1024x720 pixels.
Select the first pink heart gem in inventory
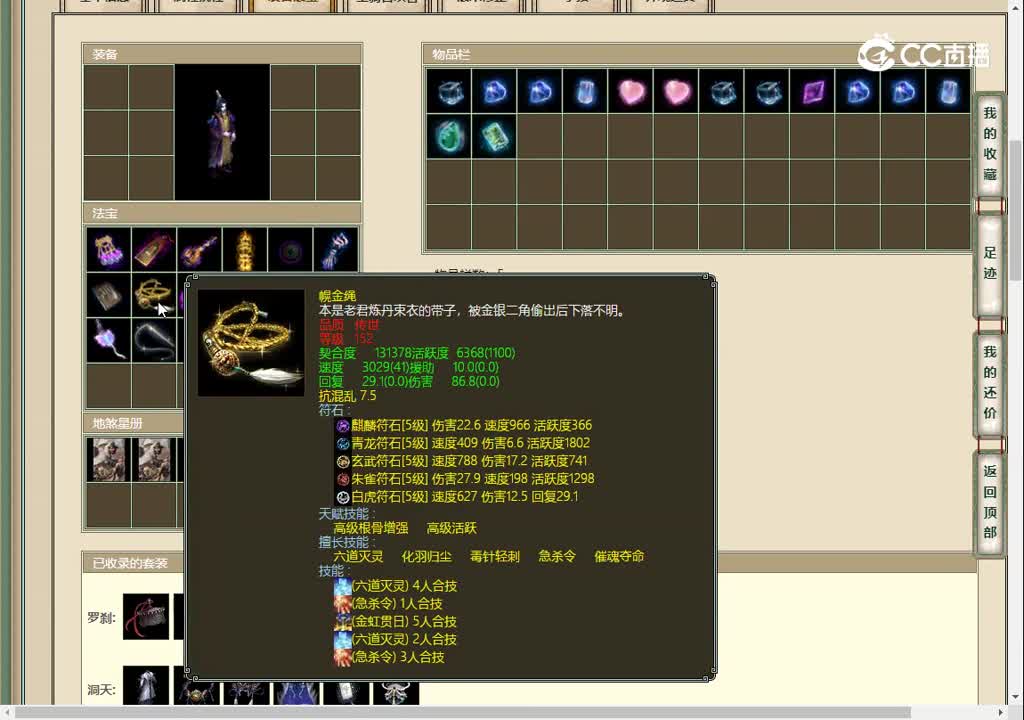(630, 91)
